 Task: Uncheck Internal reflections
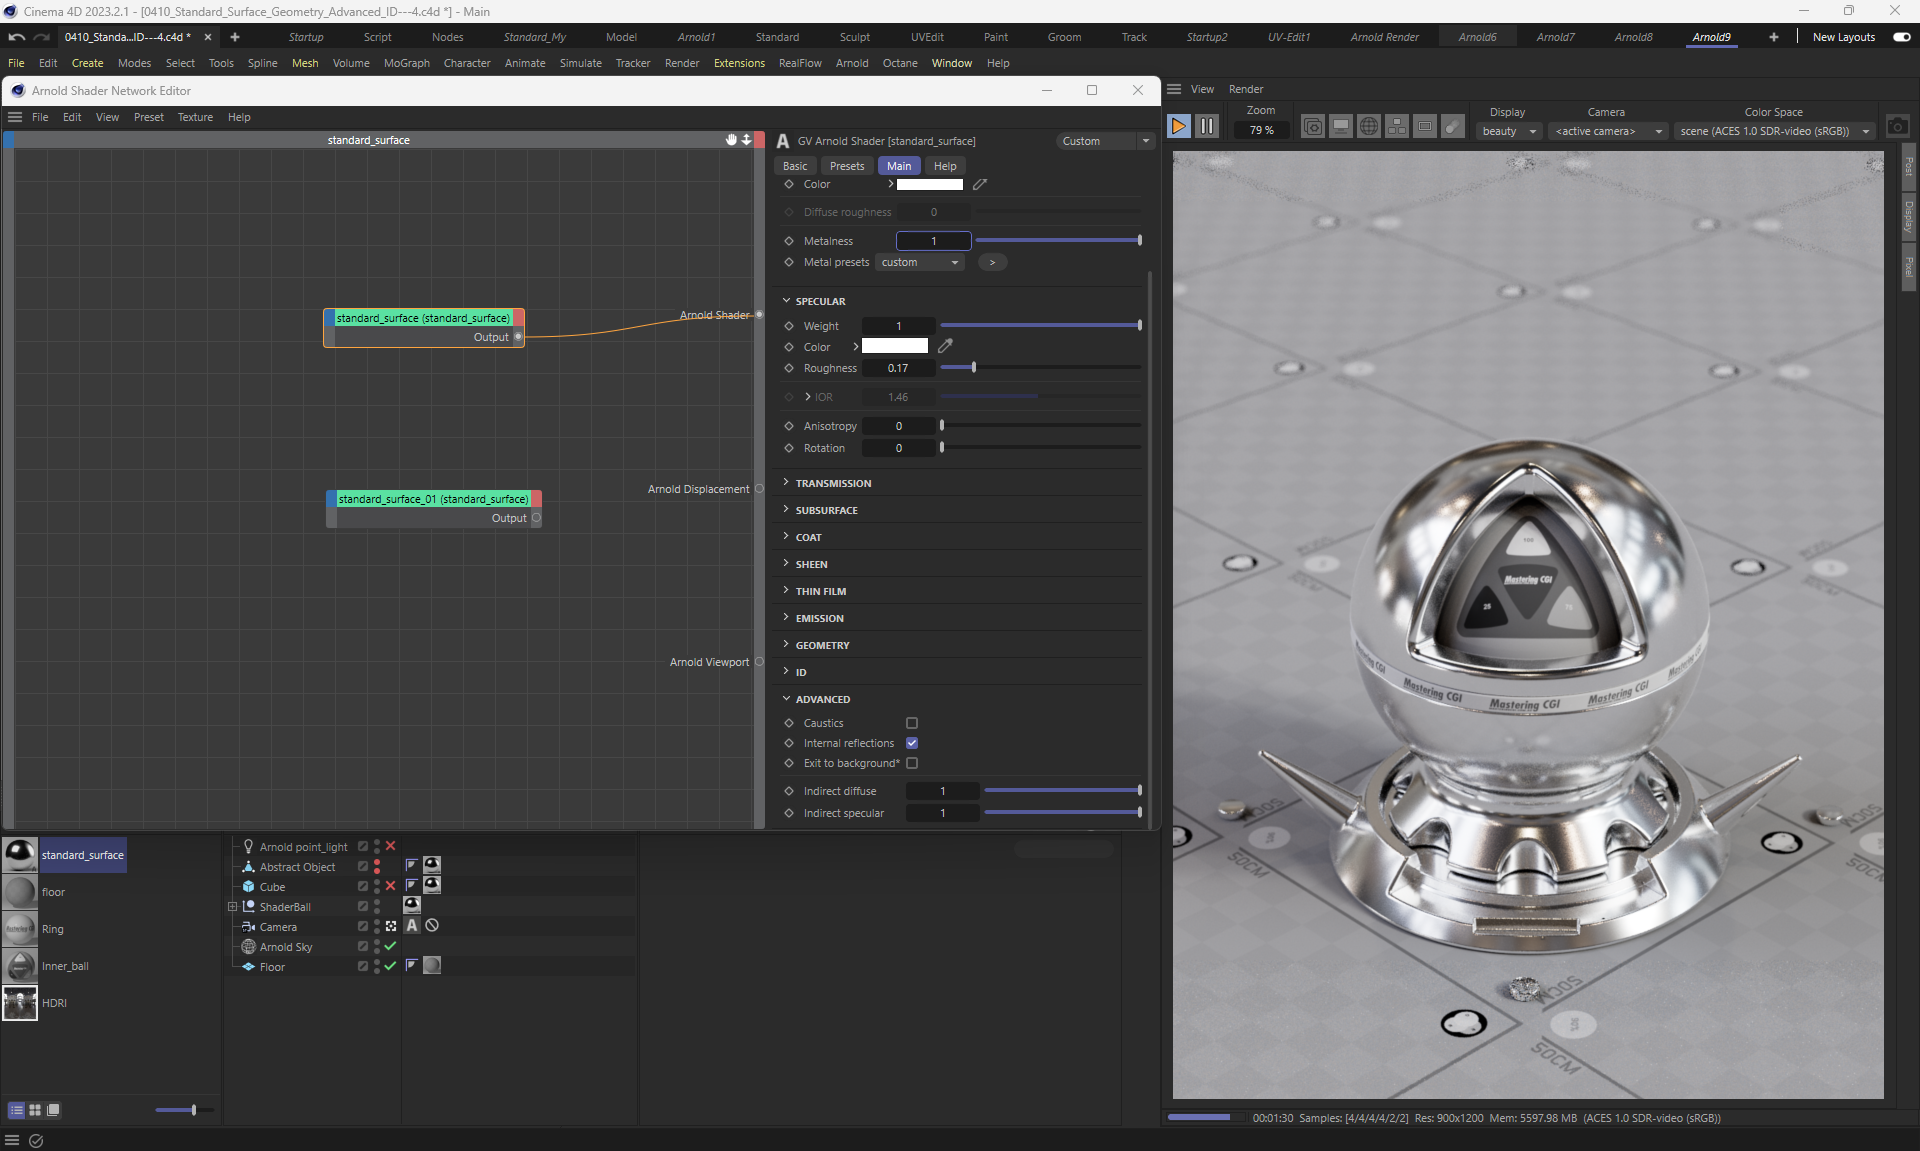[912, 743]
